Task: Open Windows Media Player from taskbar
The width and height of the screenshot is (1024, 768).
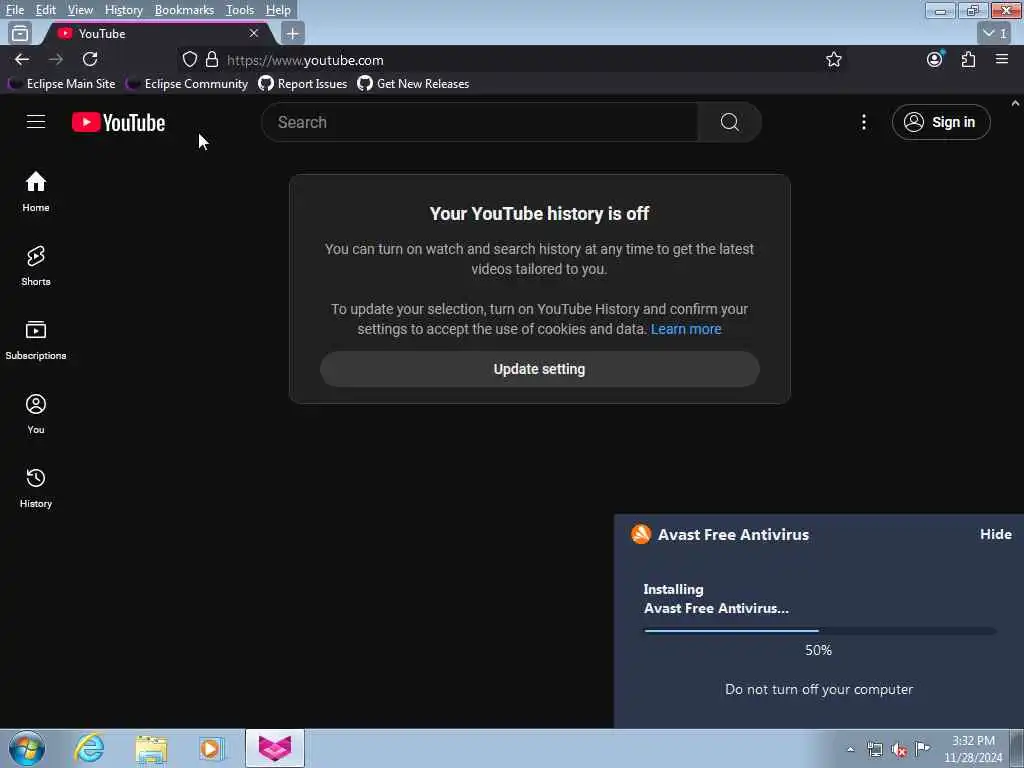Action: pos(212,748)
